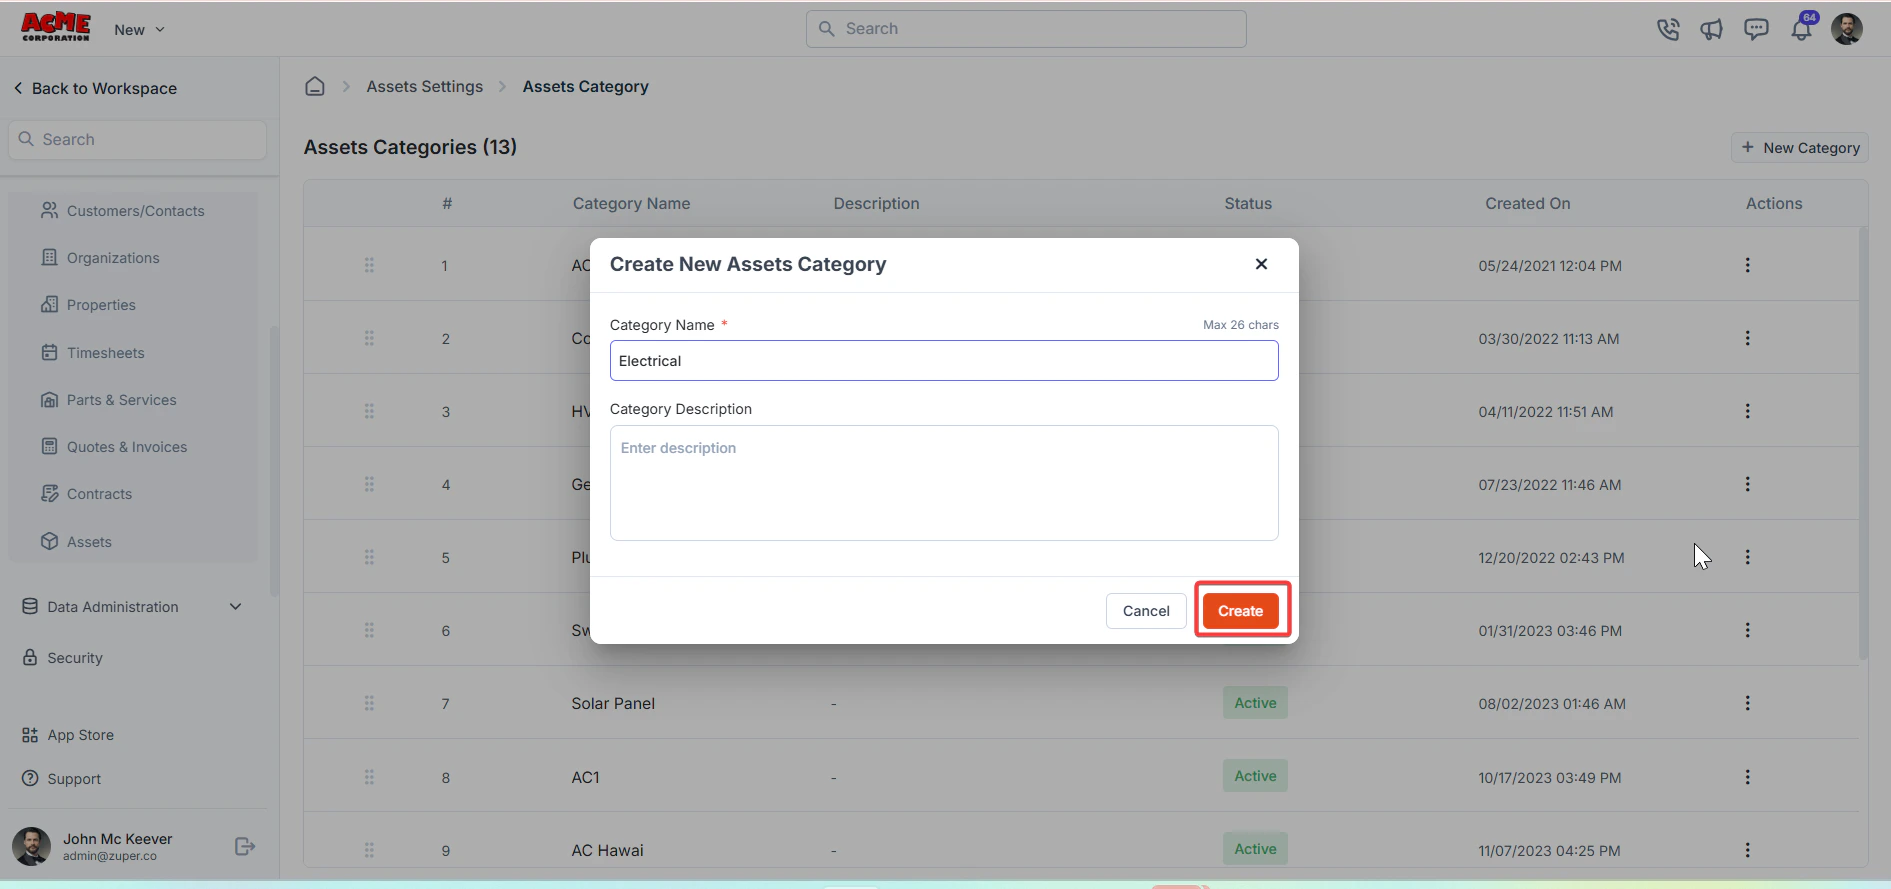Open three-dot actions menu for row 7
1891x889 pixels.
tap(1747, 703)
